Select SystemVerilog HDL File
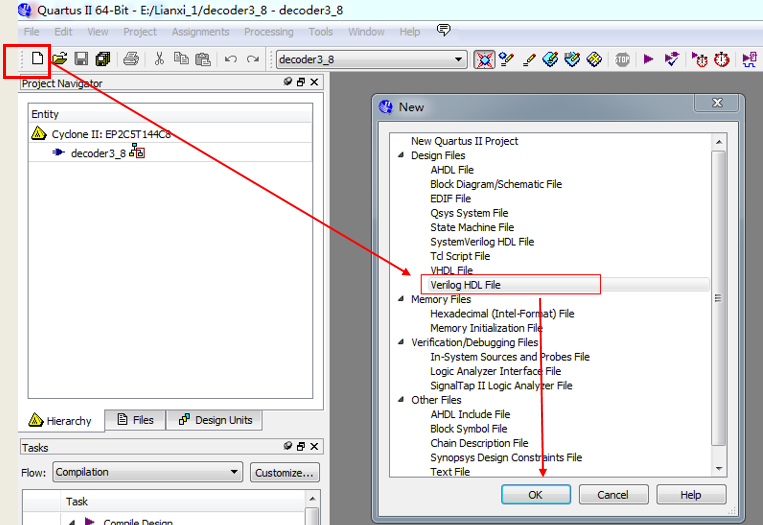Image resolution: width=763 pixels, height=525 pixels. [x=482, y=242]
